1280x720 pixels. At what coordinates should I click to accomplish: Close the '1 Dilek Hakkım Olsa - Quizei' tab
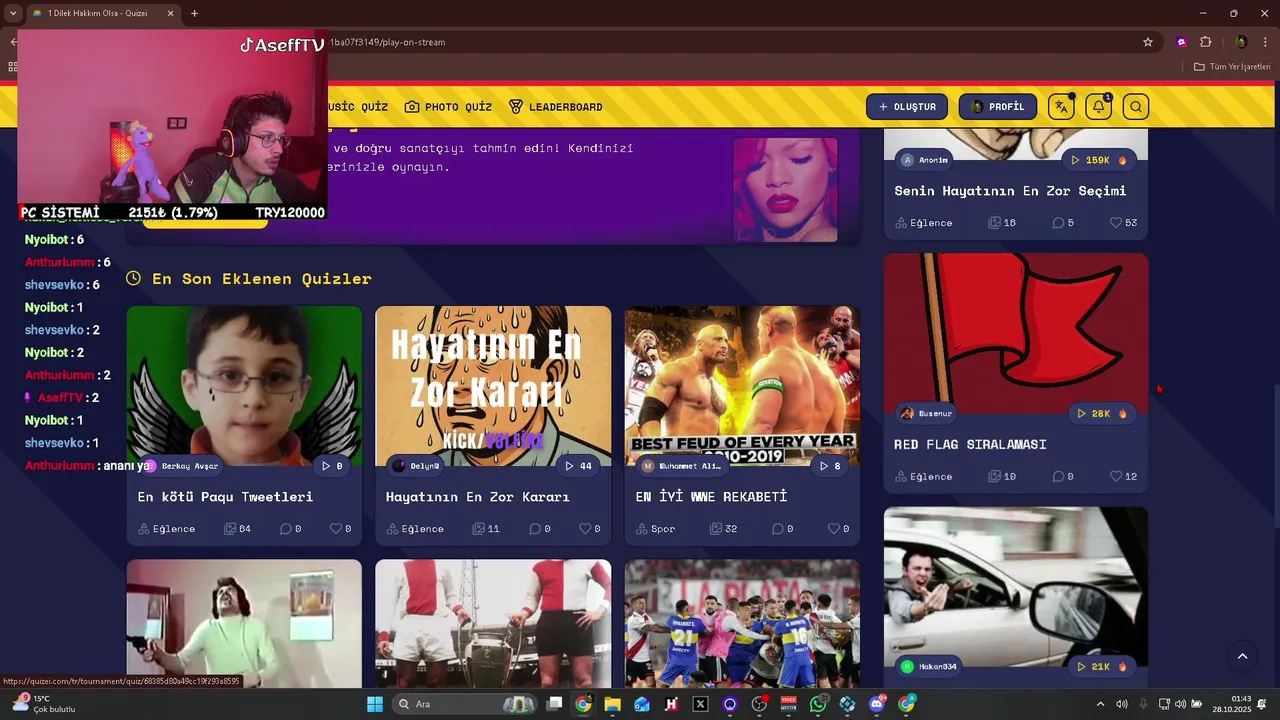click(170, 13)
